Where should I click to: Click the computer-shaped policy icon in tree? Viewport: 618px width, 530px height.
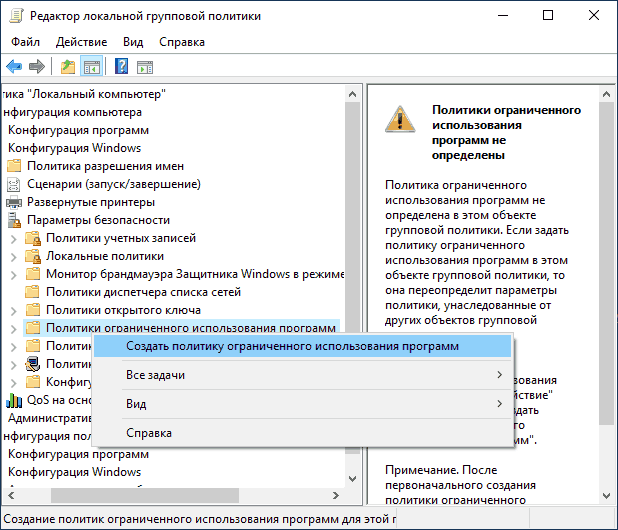click(x=33, y=364)
